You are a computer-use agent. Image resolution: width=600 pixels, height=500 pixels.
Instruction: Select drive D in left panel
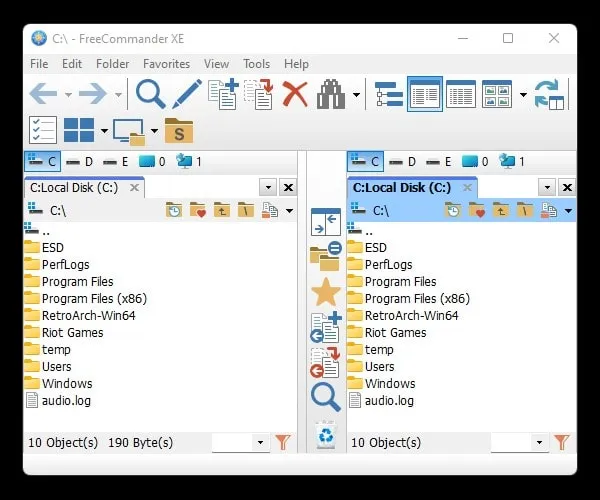[80, 162]
